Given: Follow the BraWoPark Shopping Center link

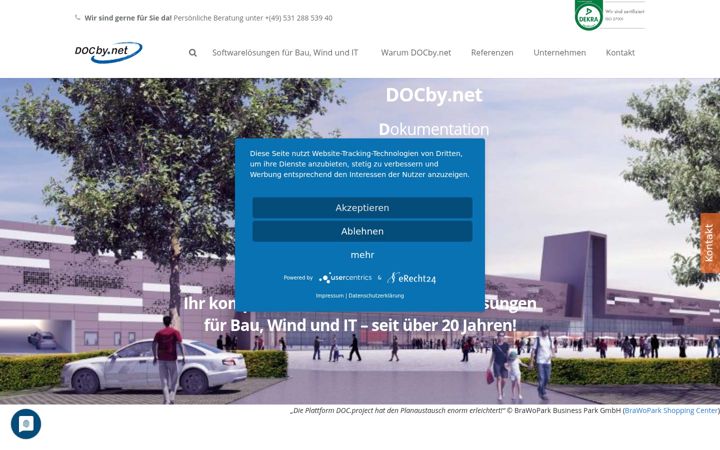Looking at the screenshot, I should pos(671,411).
